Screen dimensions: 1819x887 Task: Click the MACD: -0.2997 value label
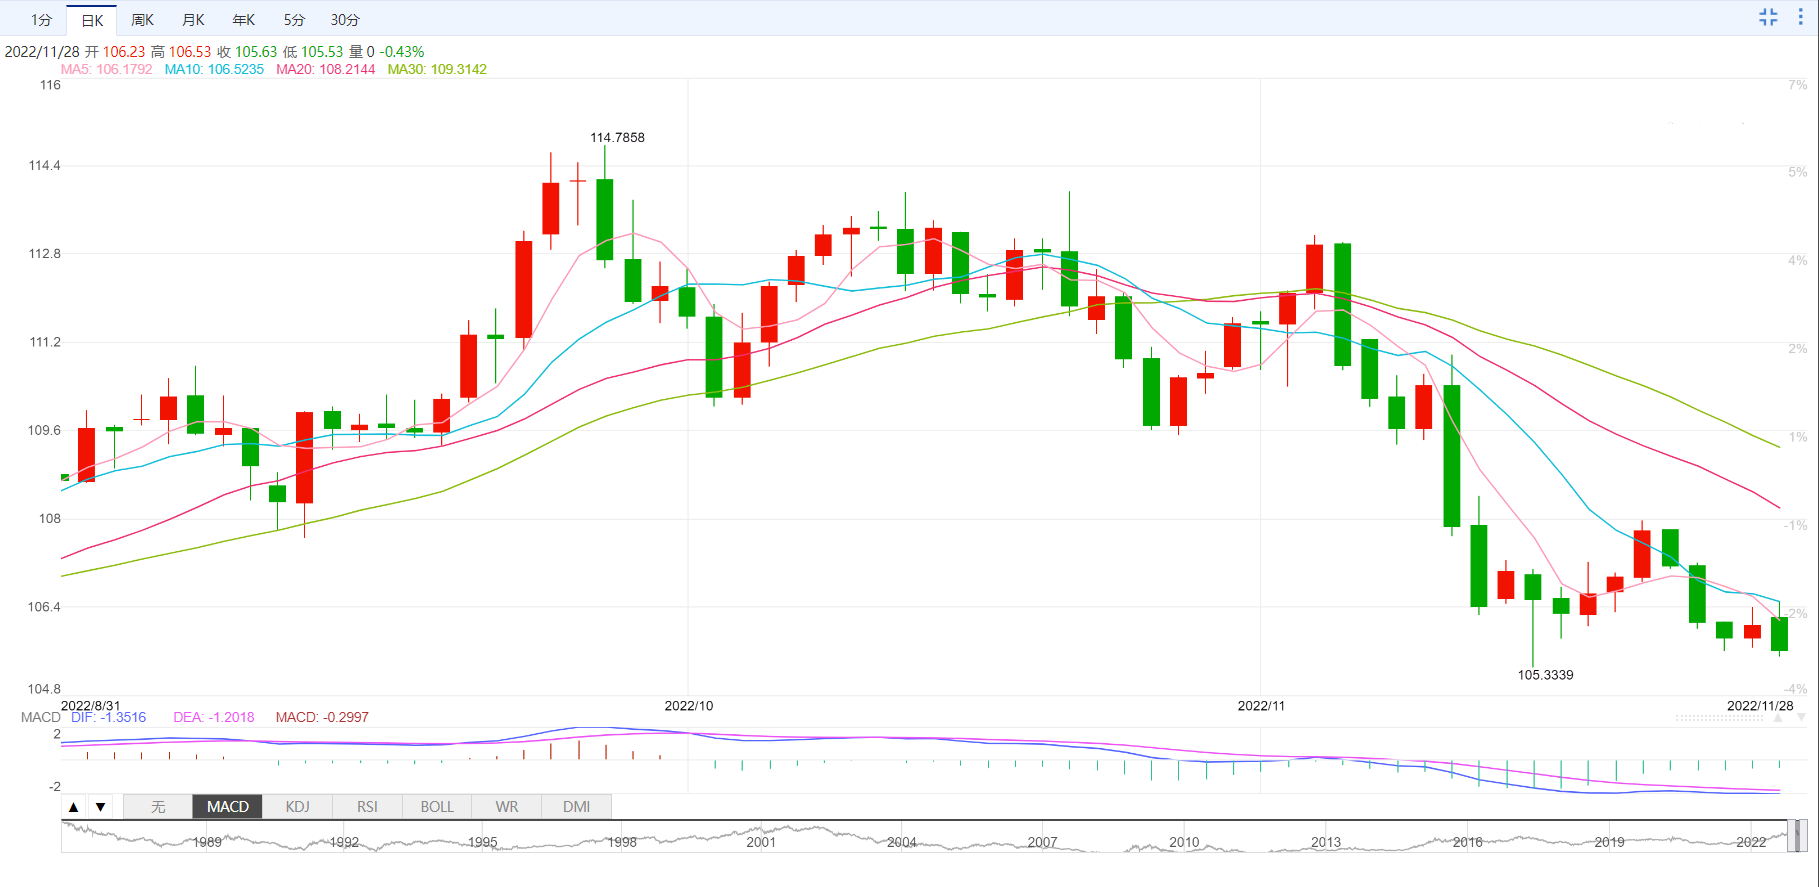point(322,717)
